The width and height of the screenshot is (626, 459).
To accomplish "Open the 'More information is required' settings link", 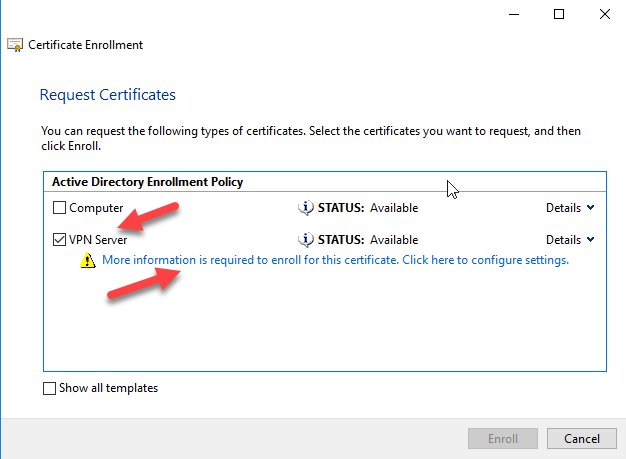I will [335, 260].
